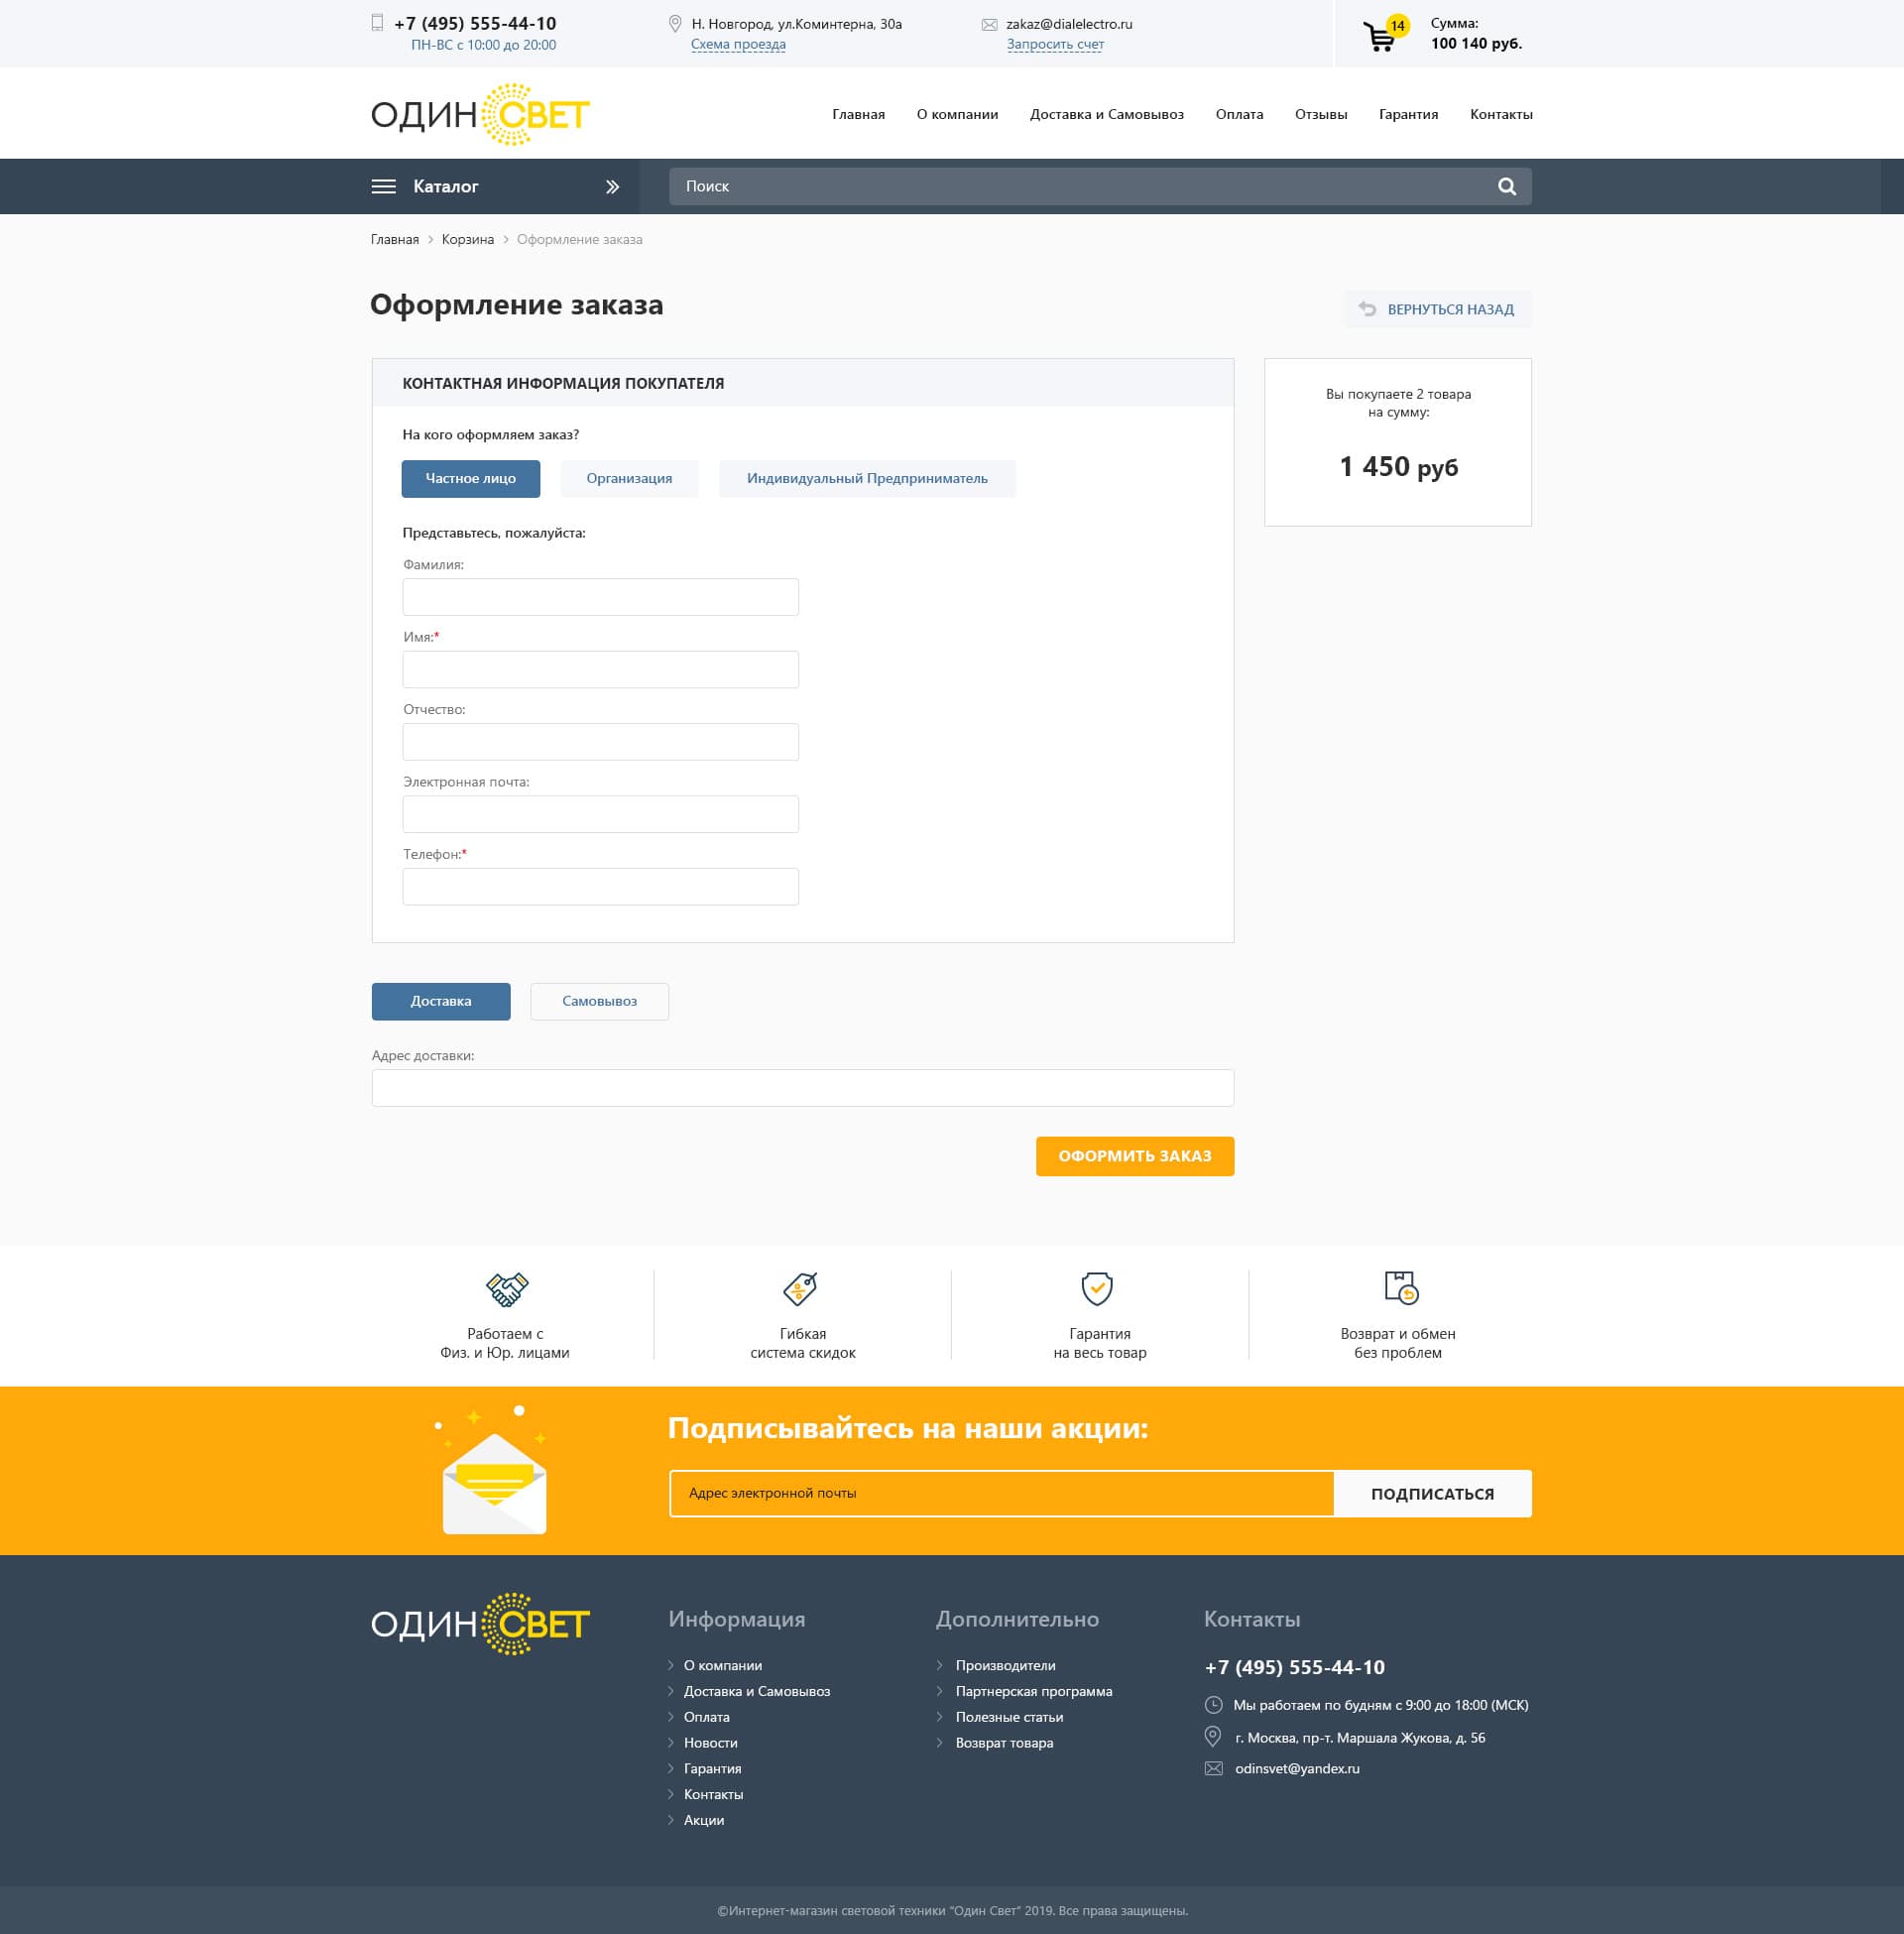Click the phone icon beside header number
The image size is (1904, 1934).
tap(377, 22)
